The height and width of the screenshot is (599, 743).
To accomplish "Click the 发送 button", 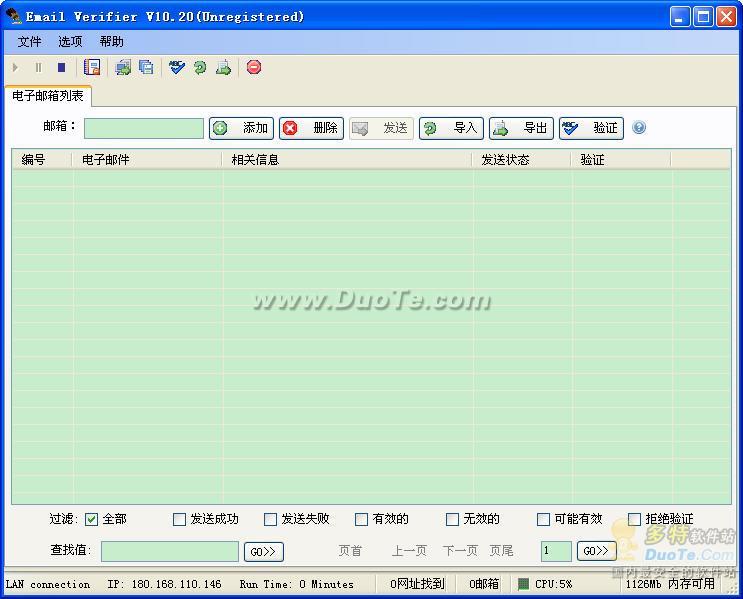I will 381,128.
